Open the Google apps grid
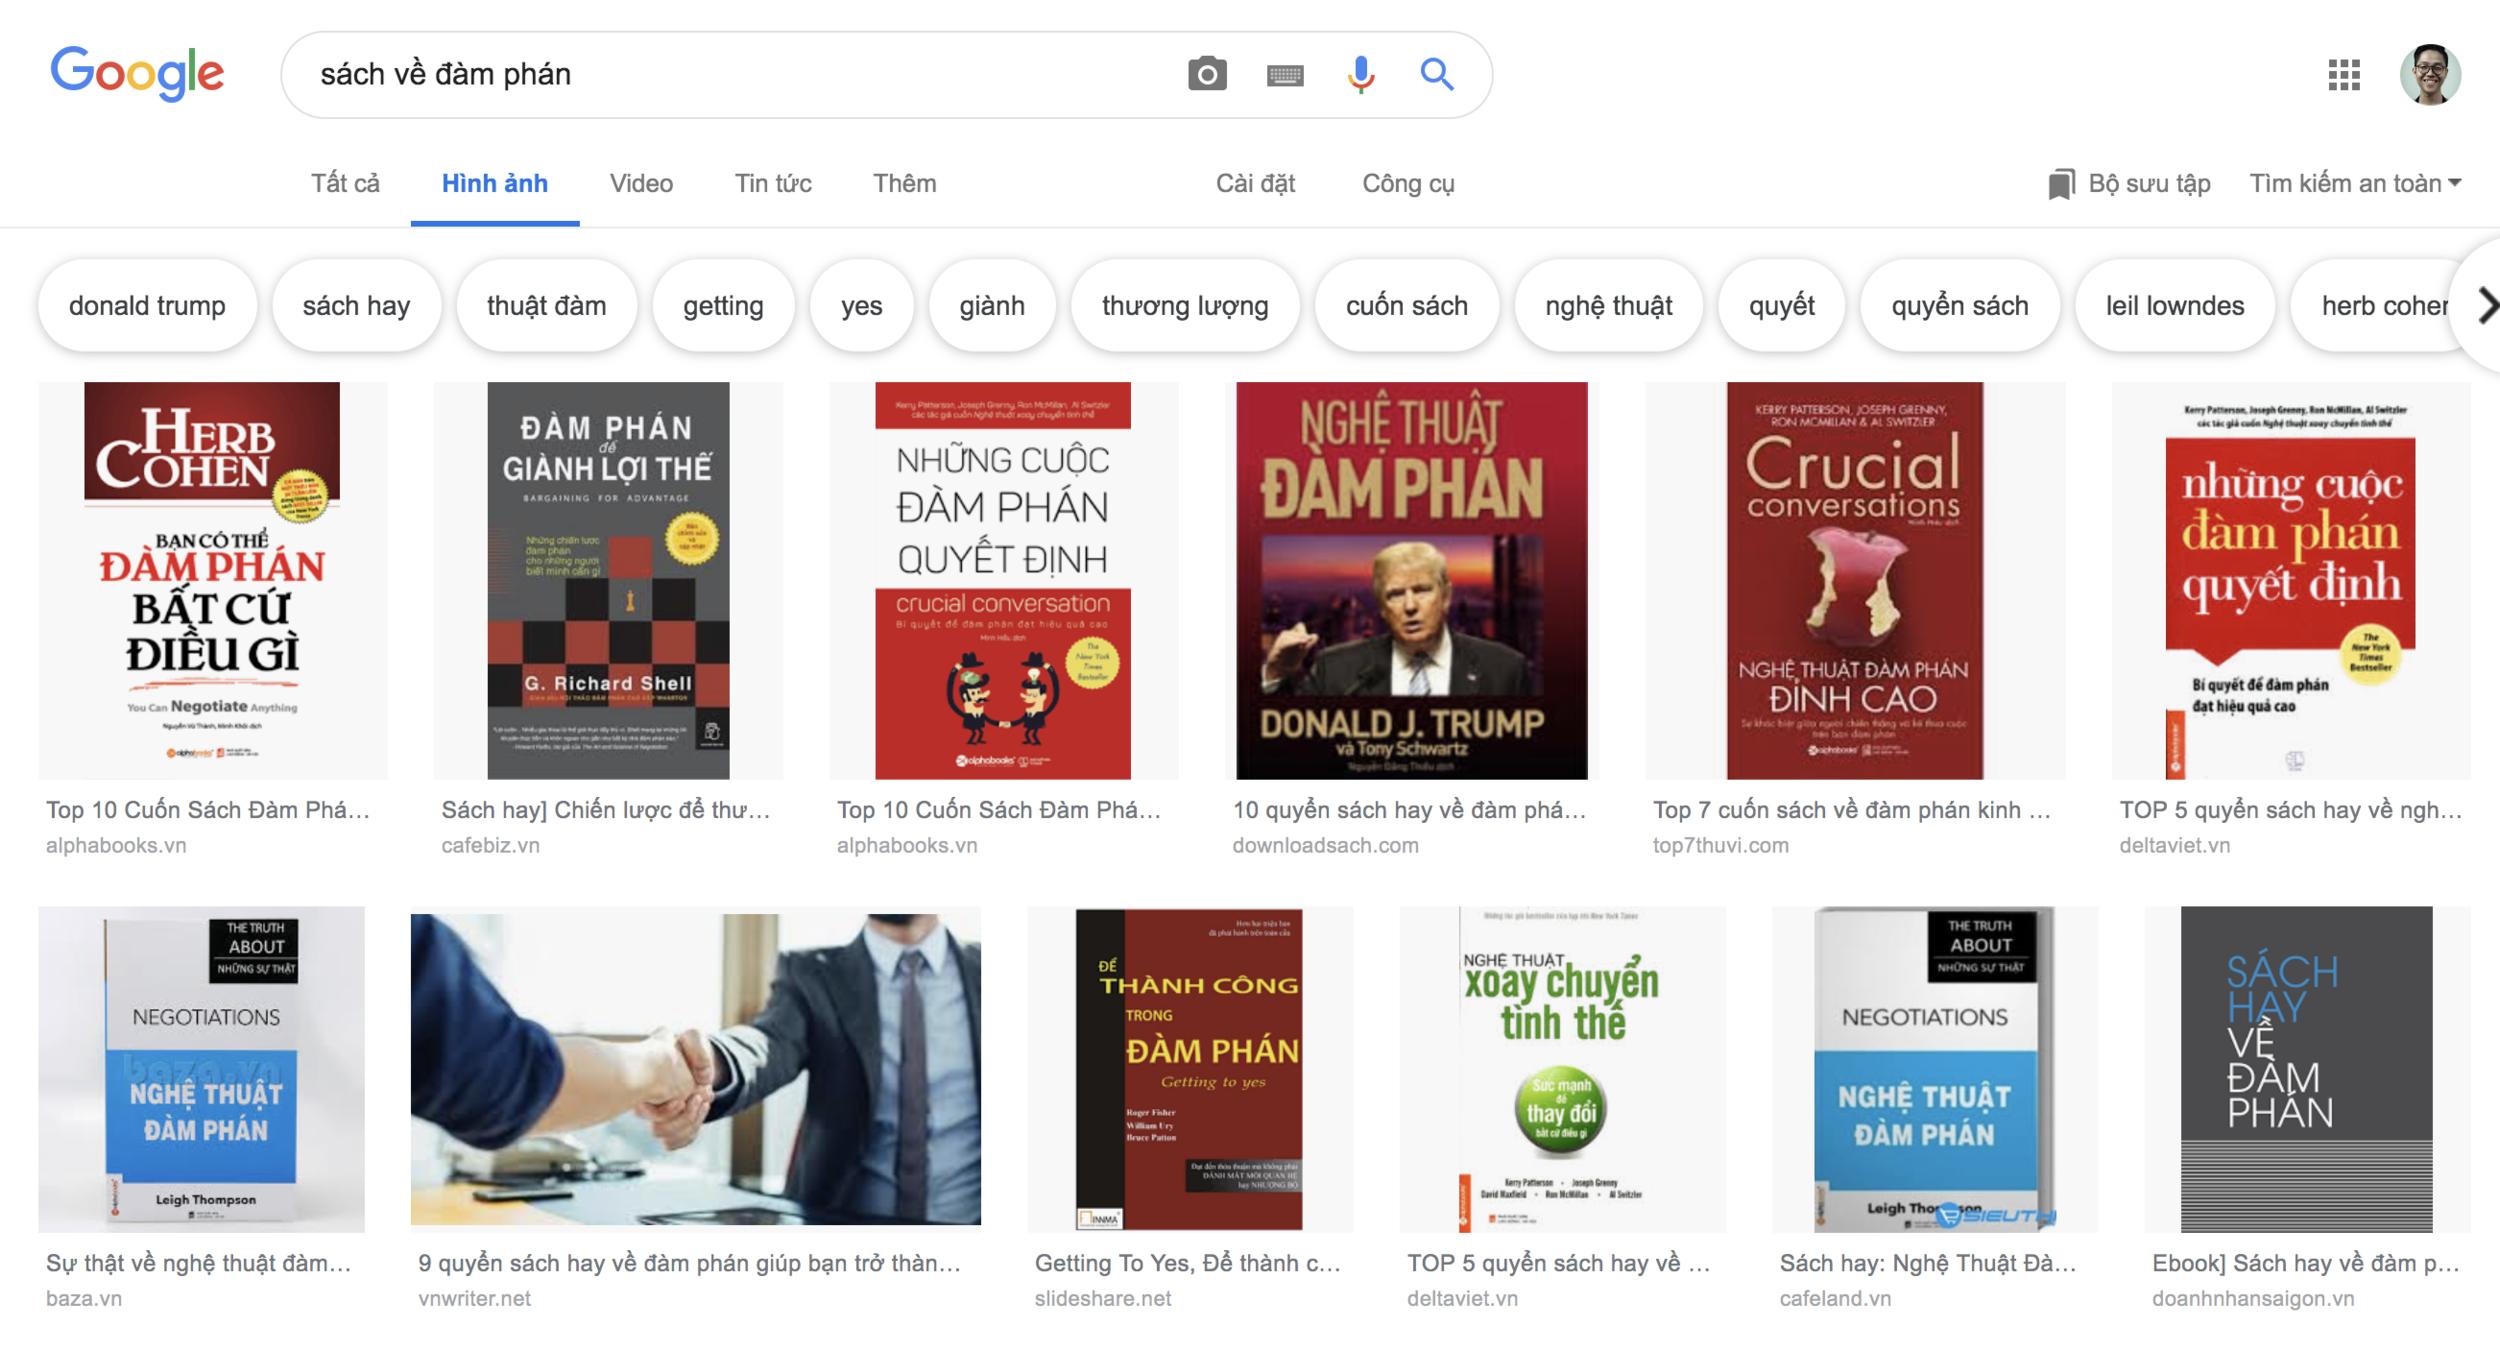The height and width of the screenshot is (1350, 2500). pos(2343,74)
